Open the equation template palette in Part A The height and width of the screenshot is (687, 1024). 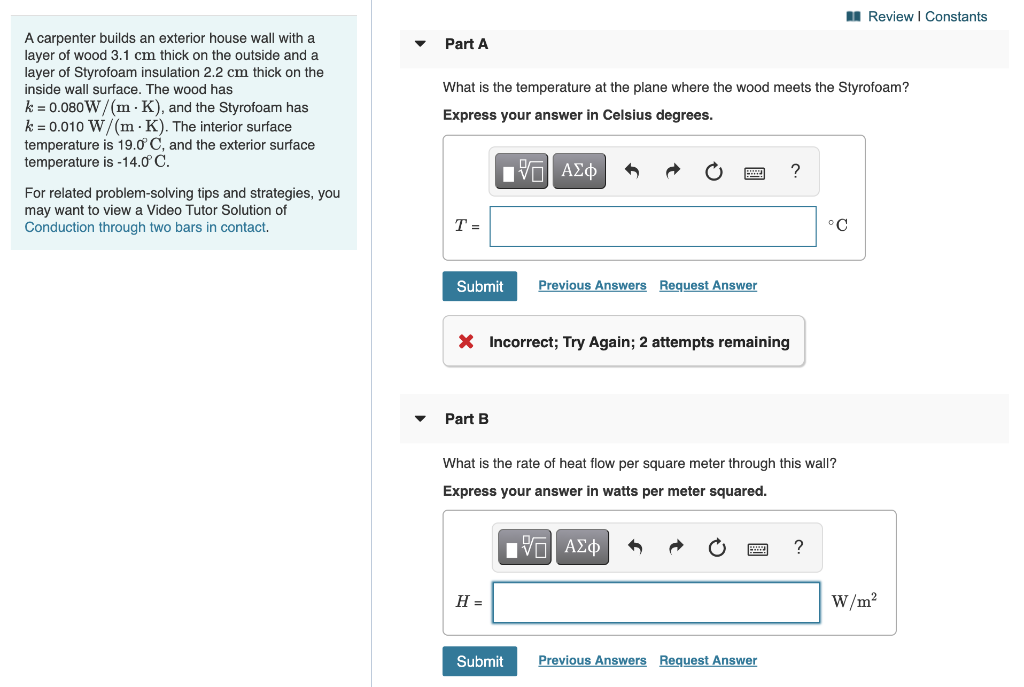coord(521,171)
